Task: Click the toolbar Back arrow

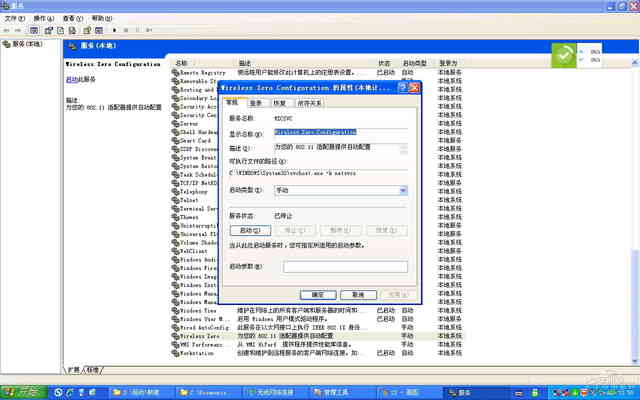Action: click(7, 30)
